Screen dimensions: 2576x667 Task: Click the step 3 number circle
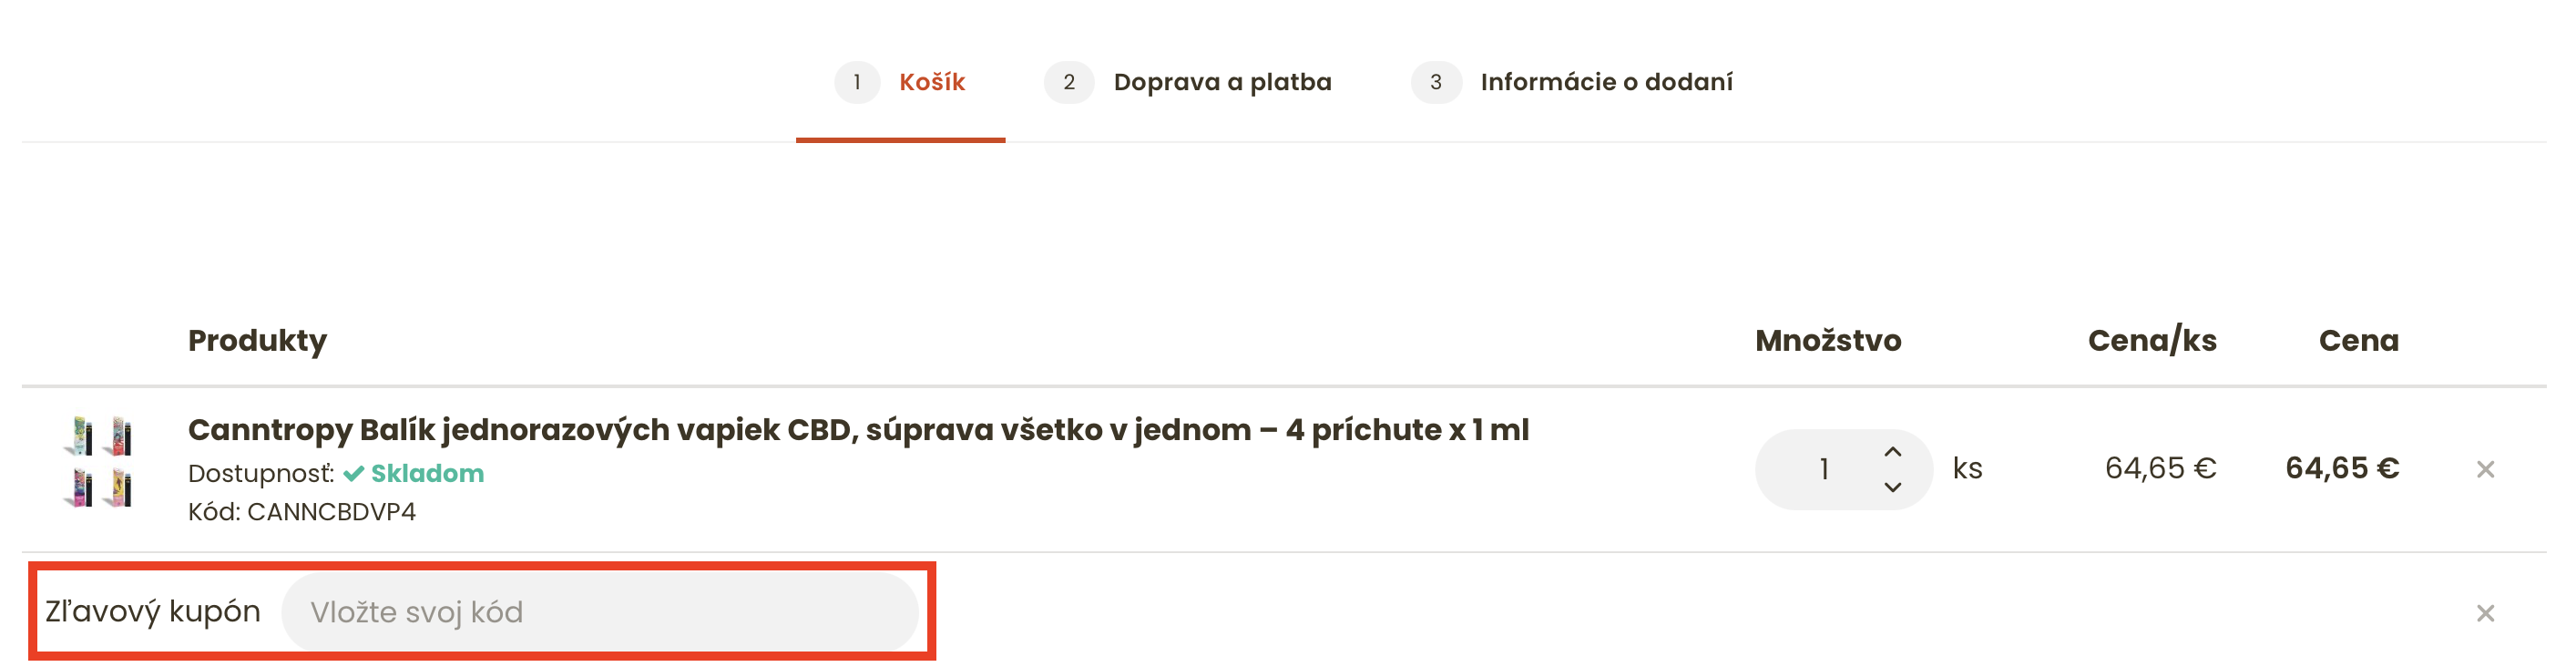(x=1435, y=82)
